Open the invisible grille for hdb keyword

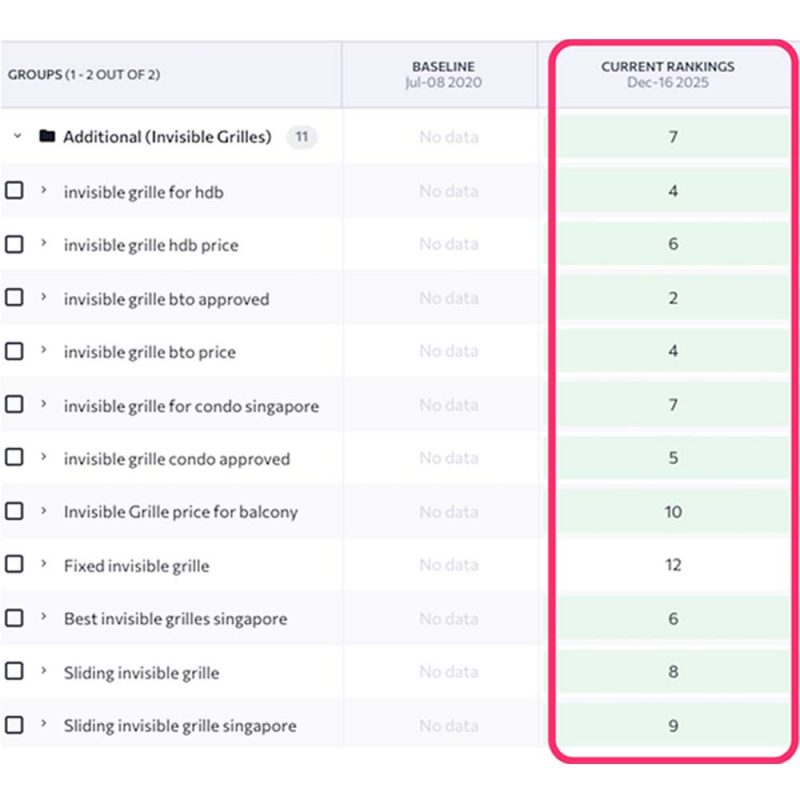coord(143,192)
